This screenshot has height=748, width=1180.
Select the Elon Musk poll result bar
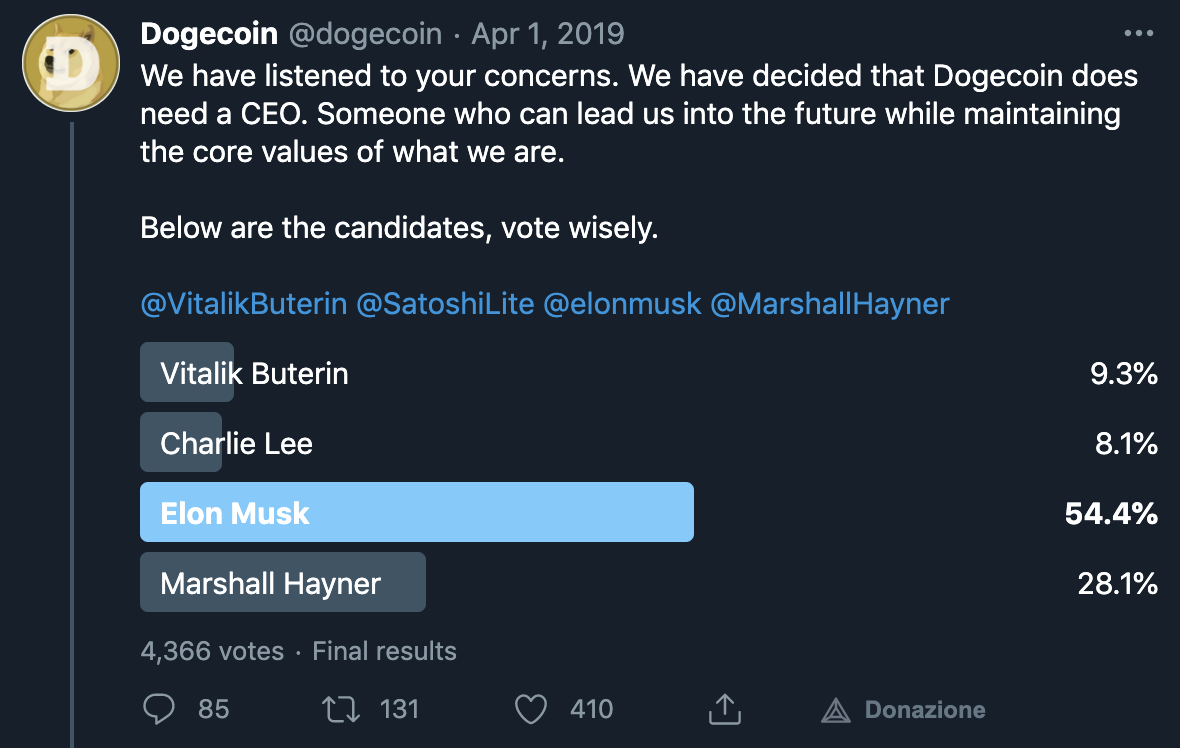pos(416,513)
